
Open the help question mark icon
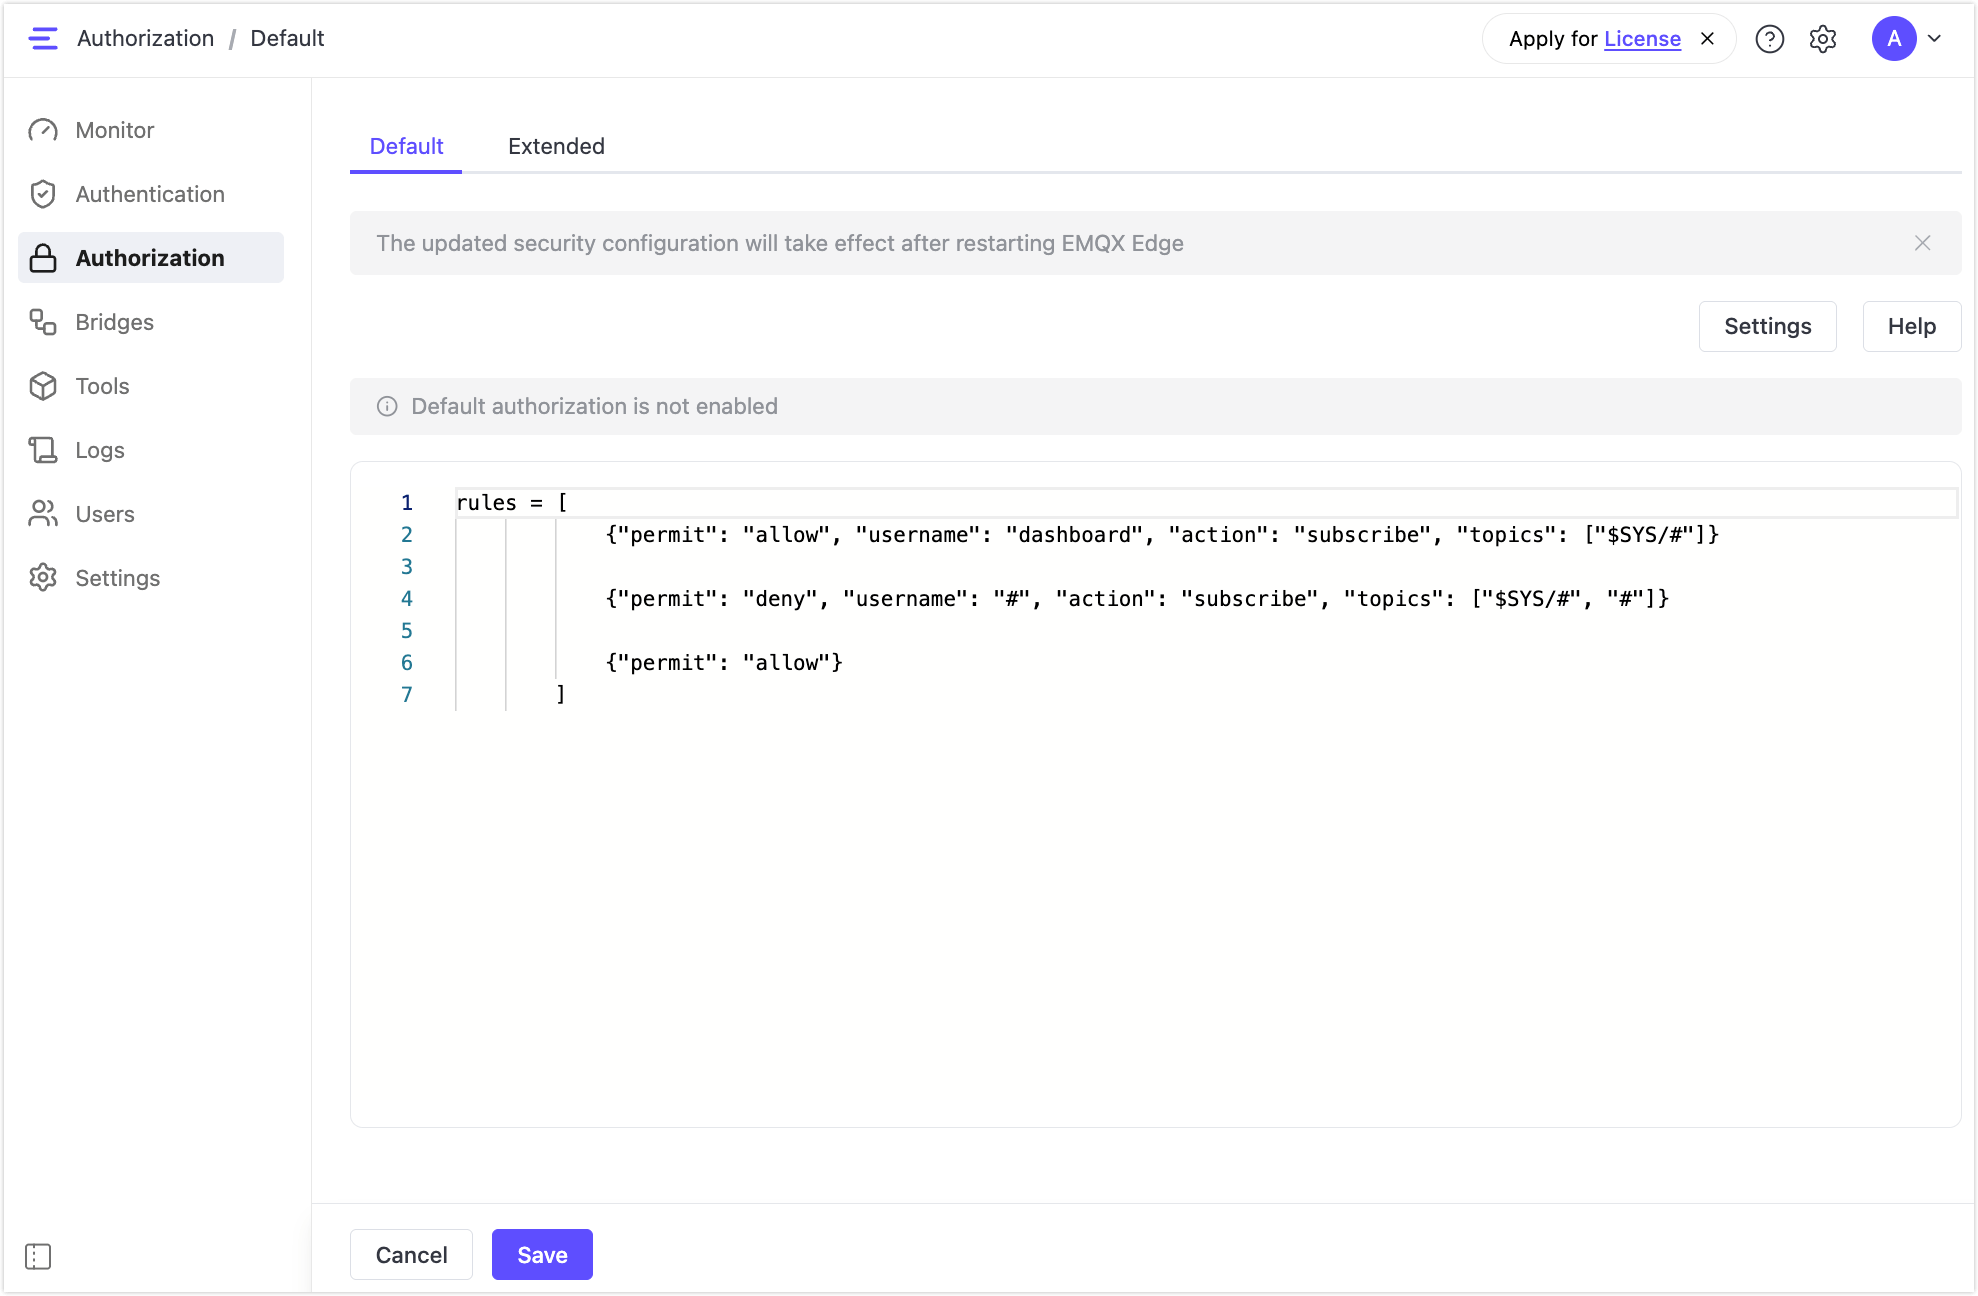pyautogui.click(x=1770, y=39)
